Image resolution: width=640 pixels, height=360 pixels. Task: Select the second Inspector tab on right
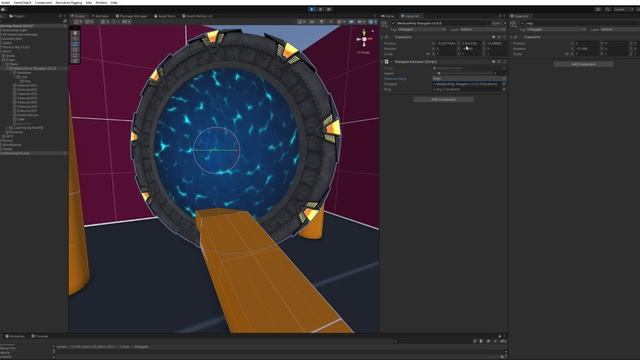[x=520, y=16]
